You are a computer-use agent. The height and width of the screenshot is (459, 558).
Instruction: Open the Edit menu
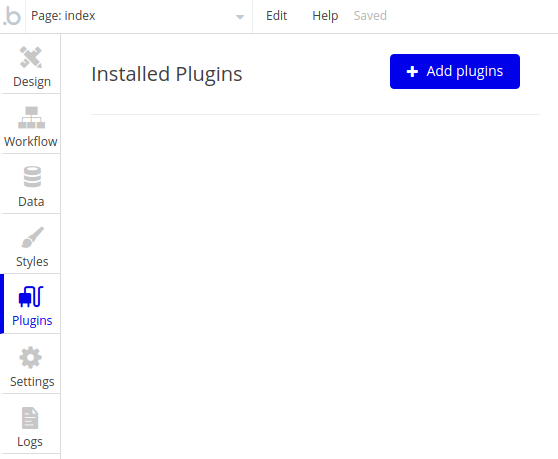click(277, 16)
